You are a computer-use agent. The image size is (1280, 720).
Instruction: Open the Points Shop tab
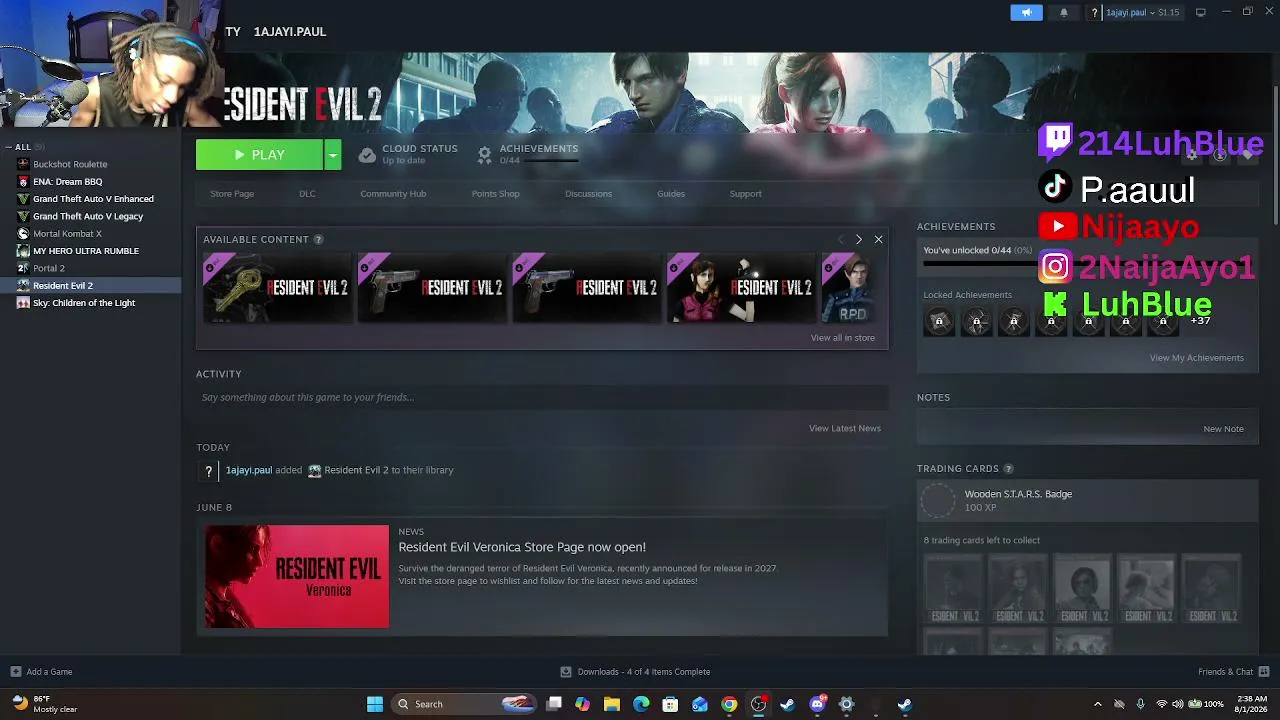coord(495,194)
